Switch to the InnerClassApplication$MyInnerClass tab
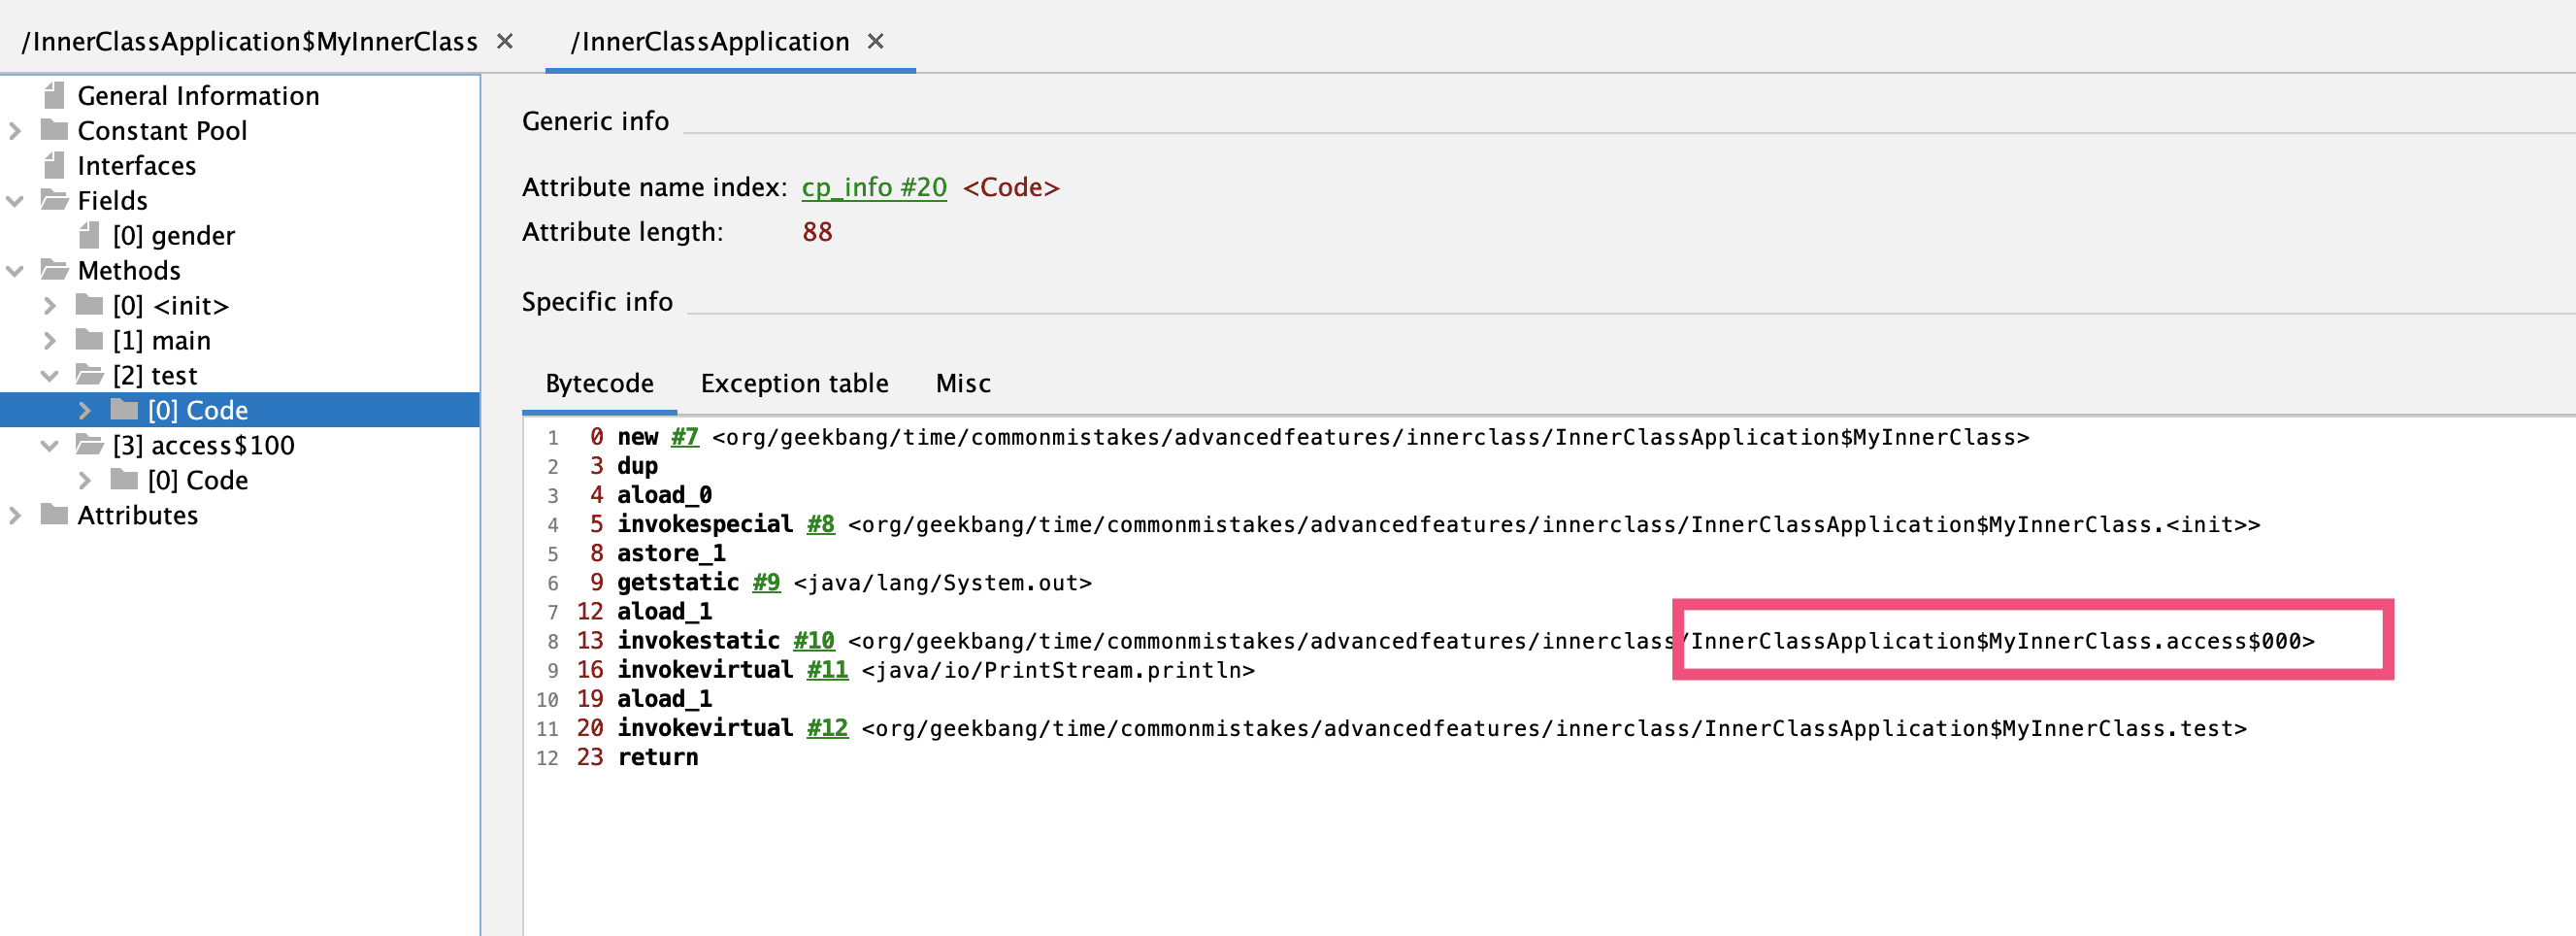2576x936 pixels. coord(250,41)
